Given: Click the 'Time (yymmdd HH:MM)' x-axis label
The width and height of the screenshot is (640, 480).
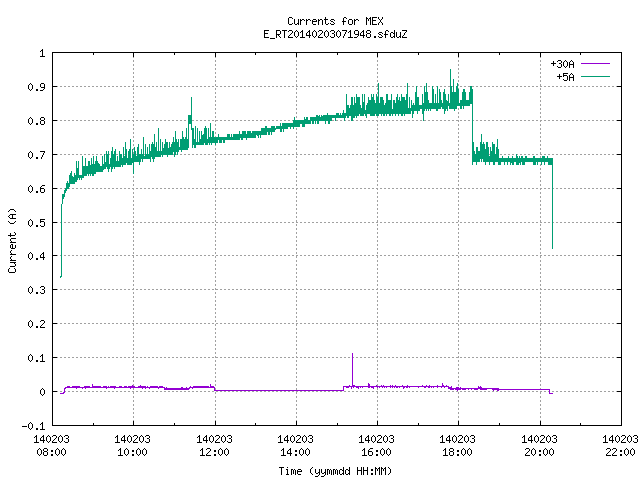Looking at the screenshot, I should 335,471.
